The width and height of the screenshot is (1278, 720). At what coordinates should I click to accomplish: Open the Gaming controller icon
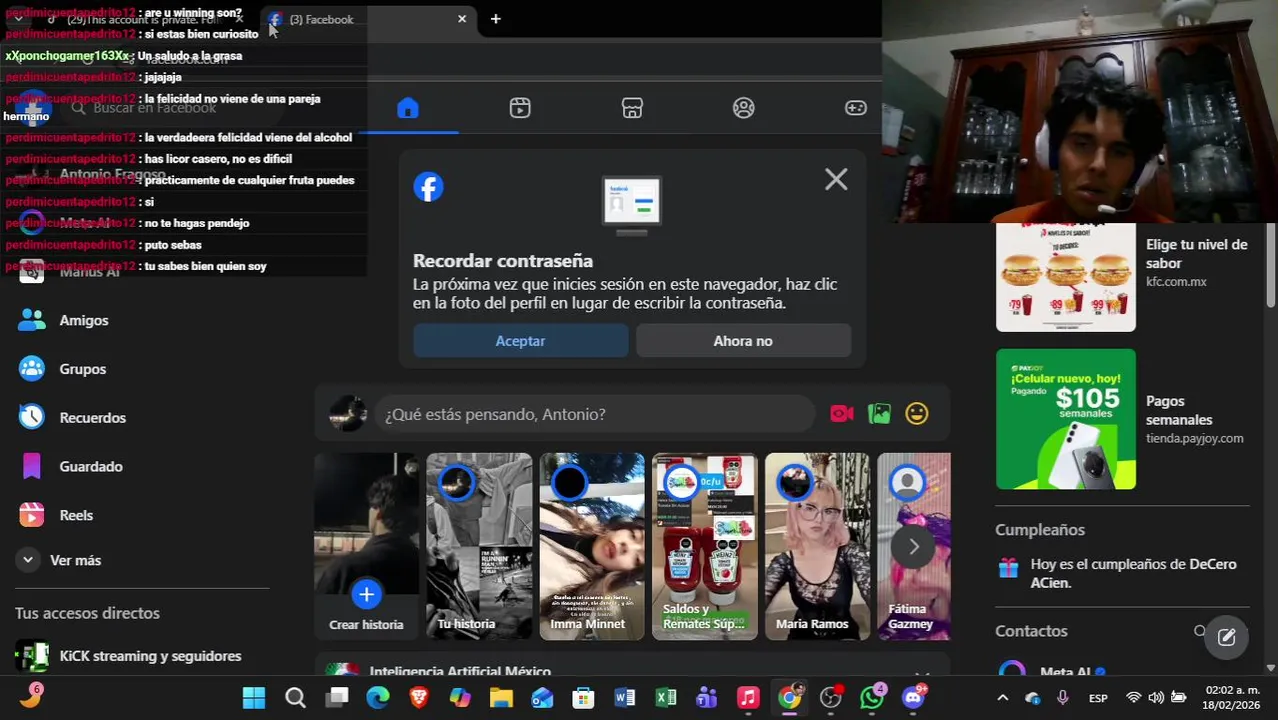pos(856,108)
